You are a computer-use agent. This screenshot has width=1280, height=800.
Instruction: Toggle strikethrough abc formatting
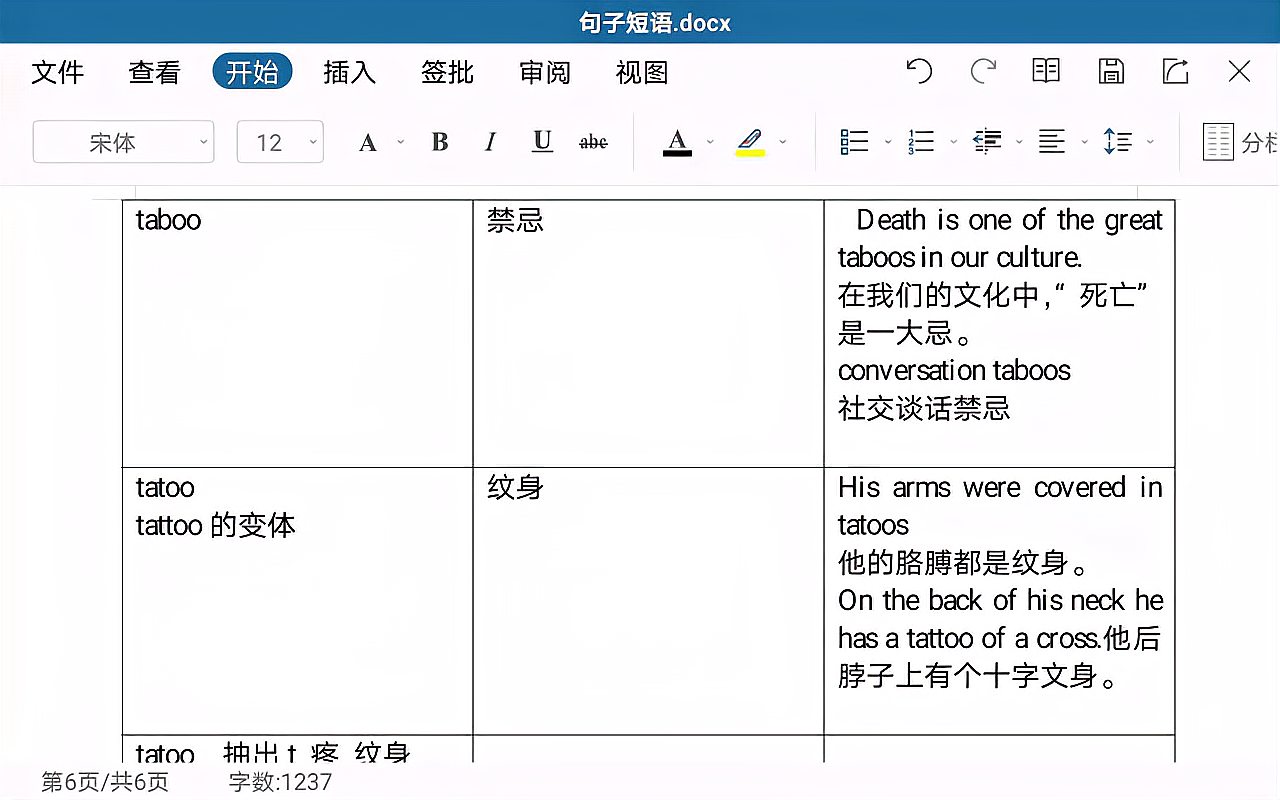pyautogui.click(x=593, y=142)
